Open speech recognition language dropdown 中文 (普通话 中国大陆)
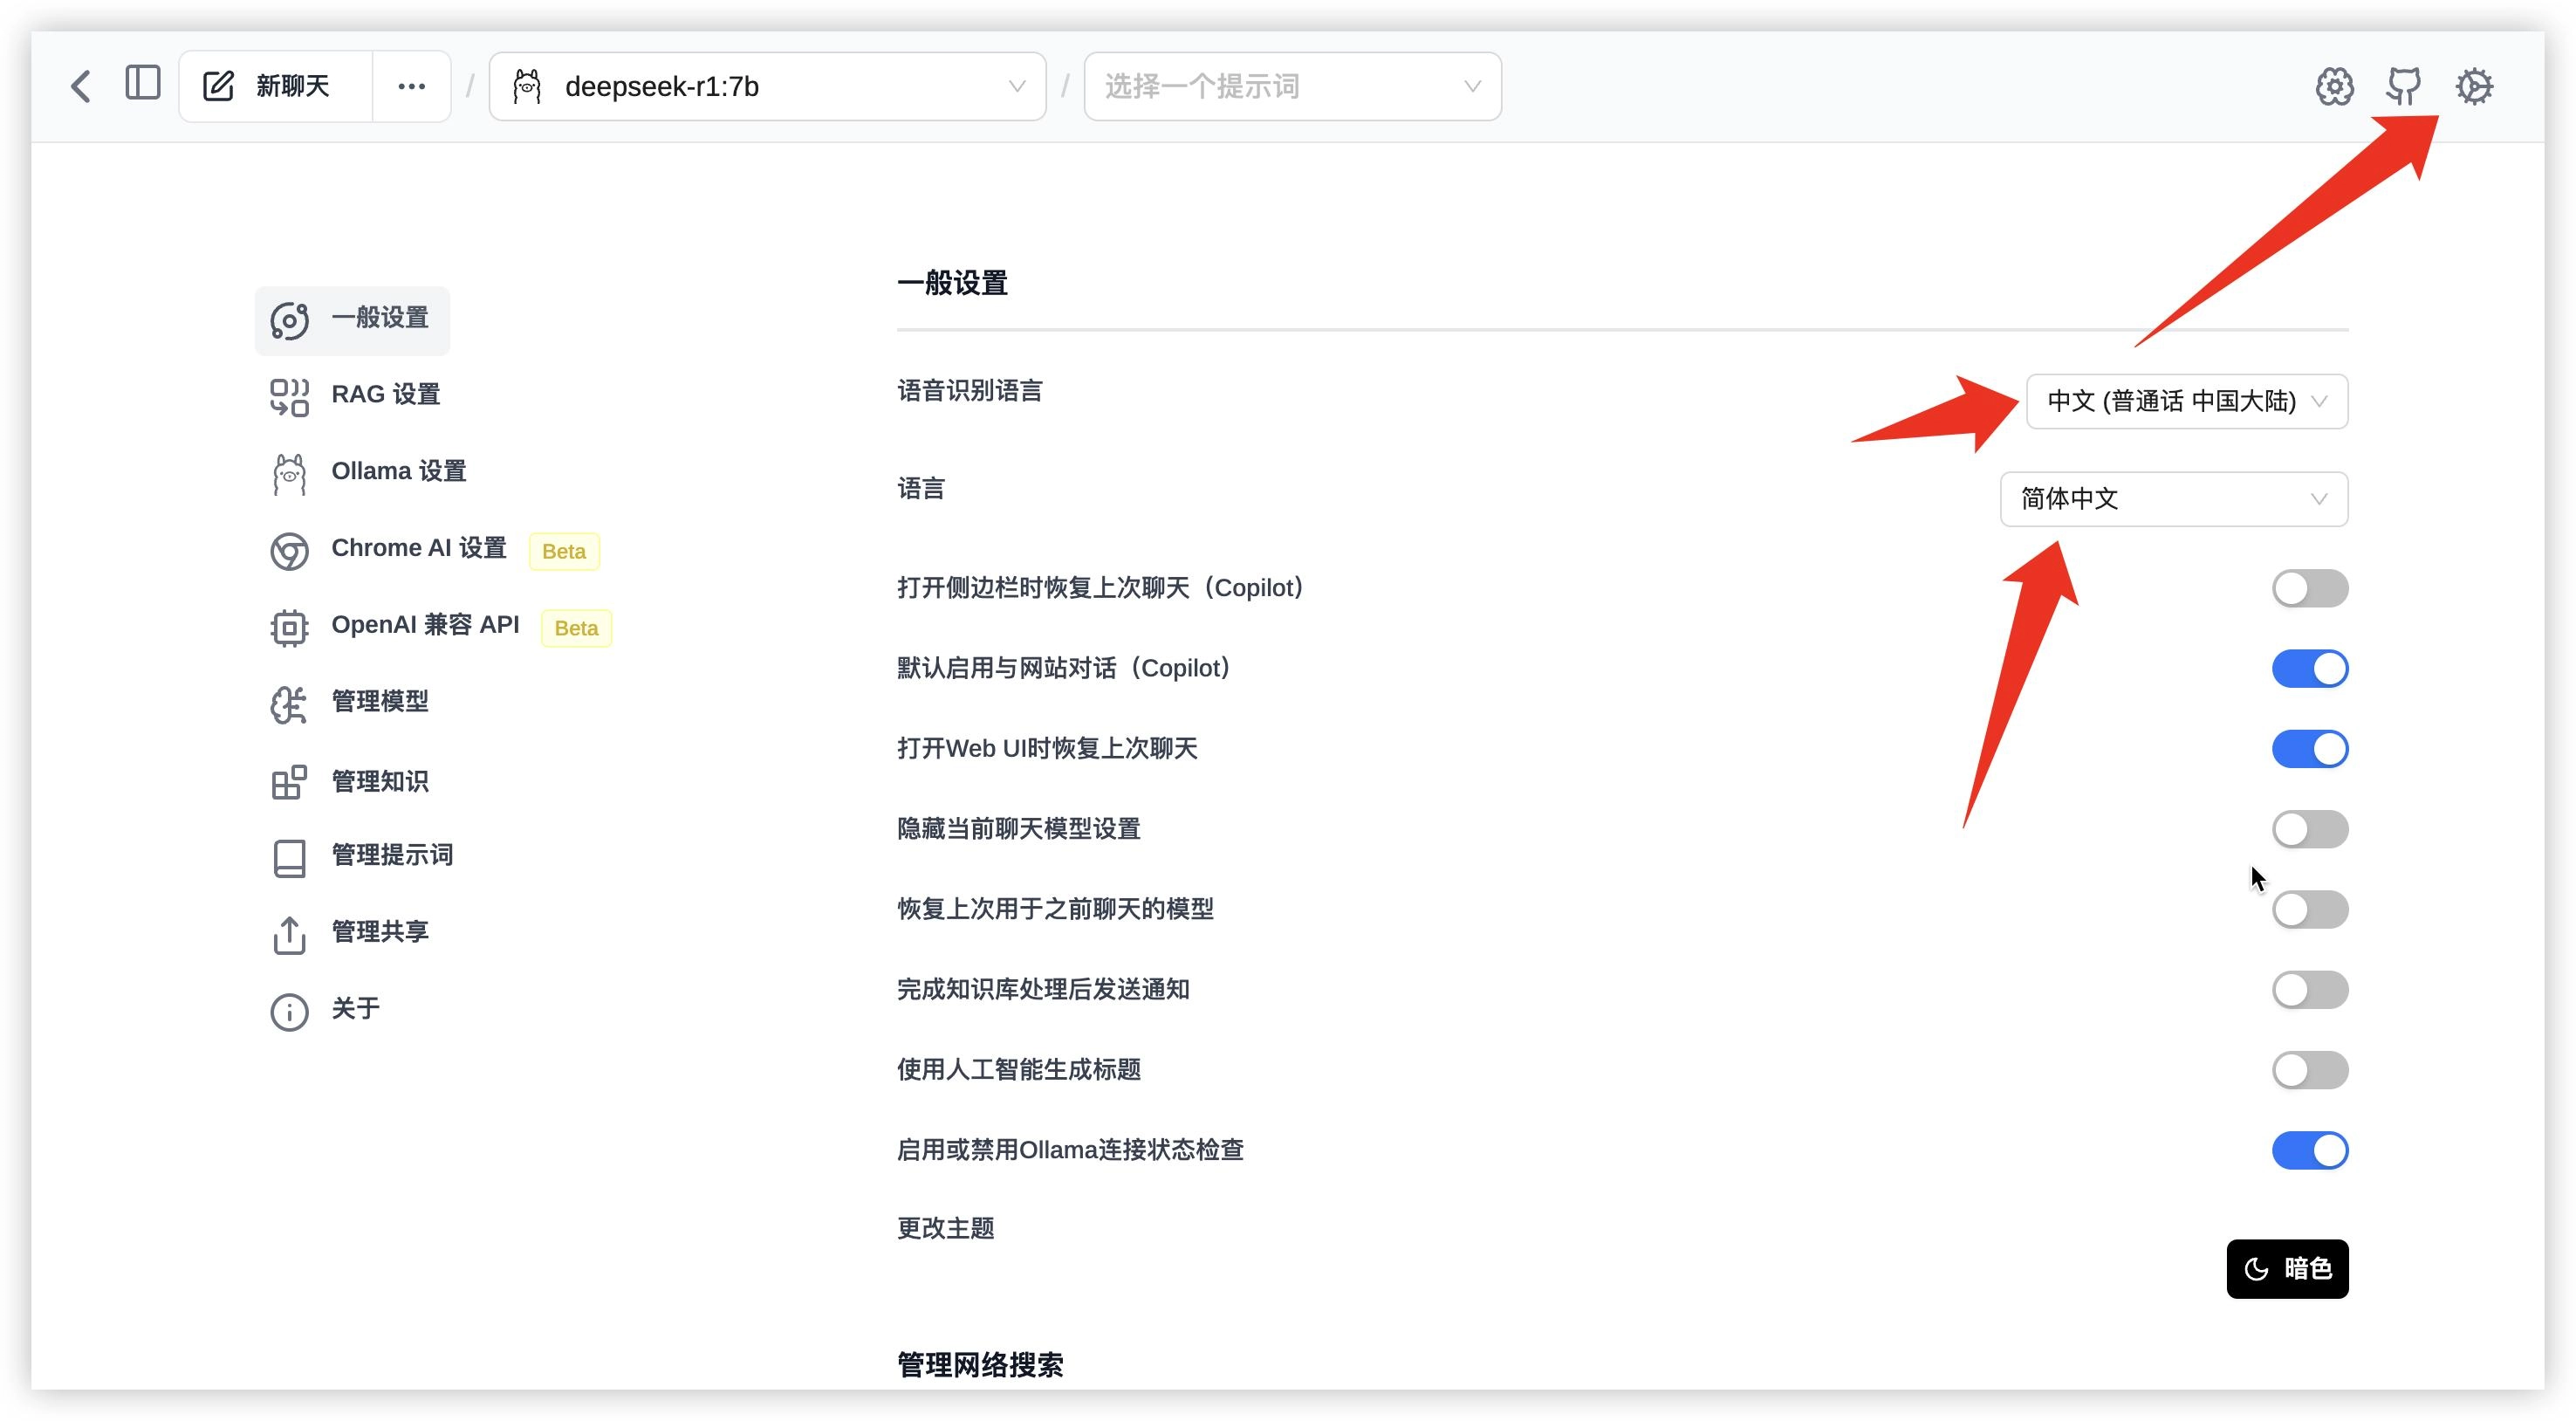The width and height of the screenshot is (2576, 1421). (x=2187, y=401)
